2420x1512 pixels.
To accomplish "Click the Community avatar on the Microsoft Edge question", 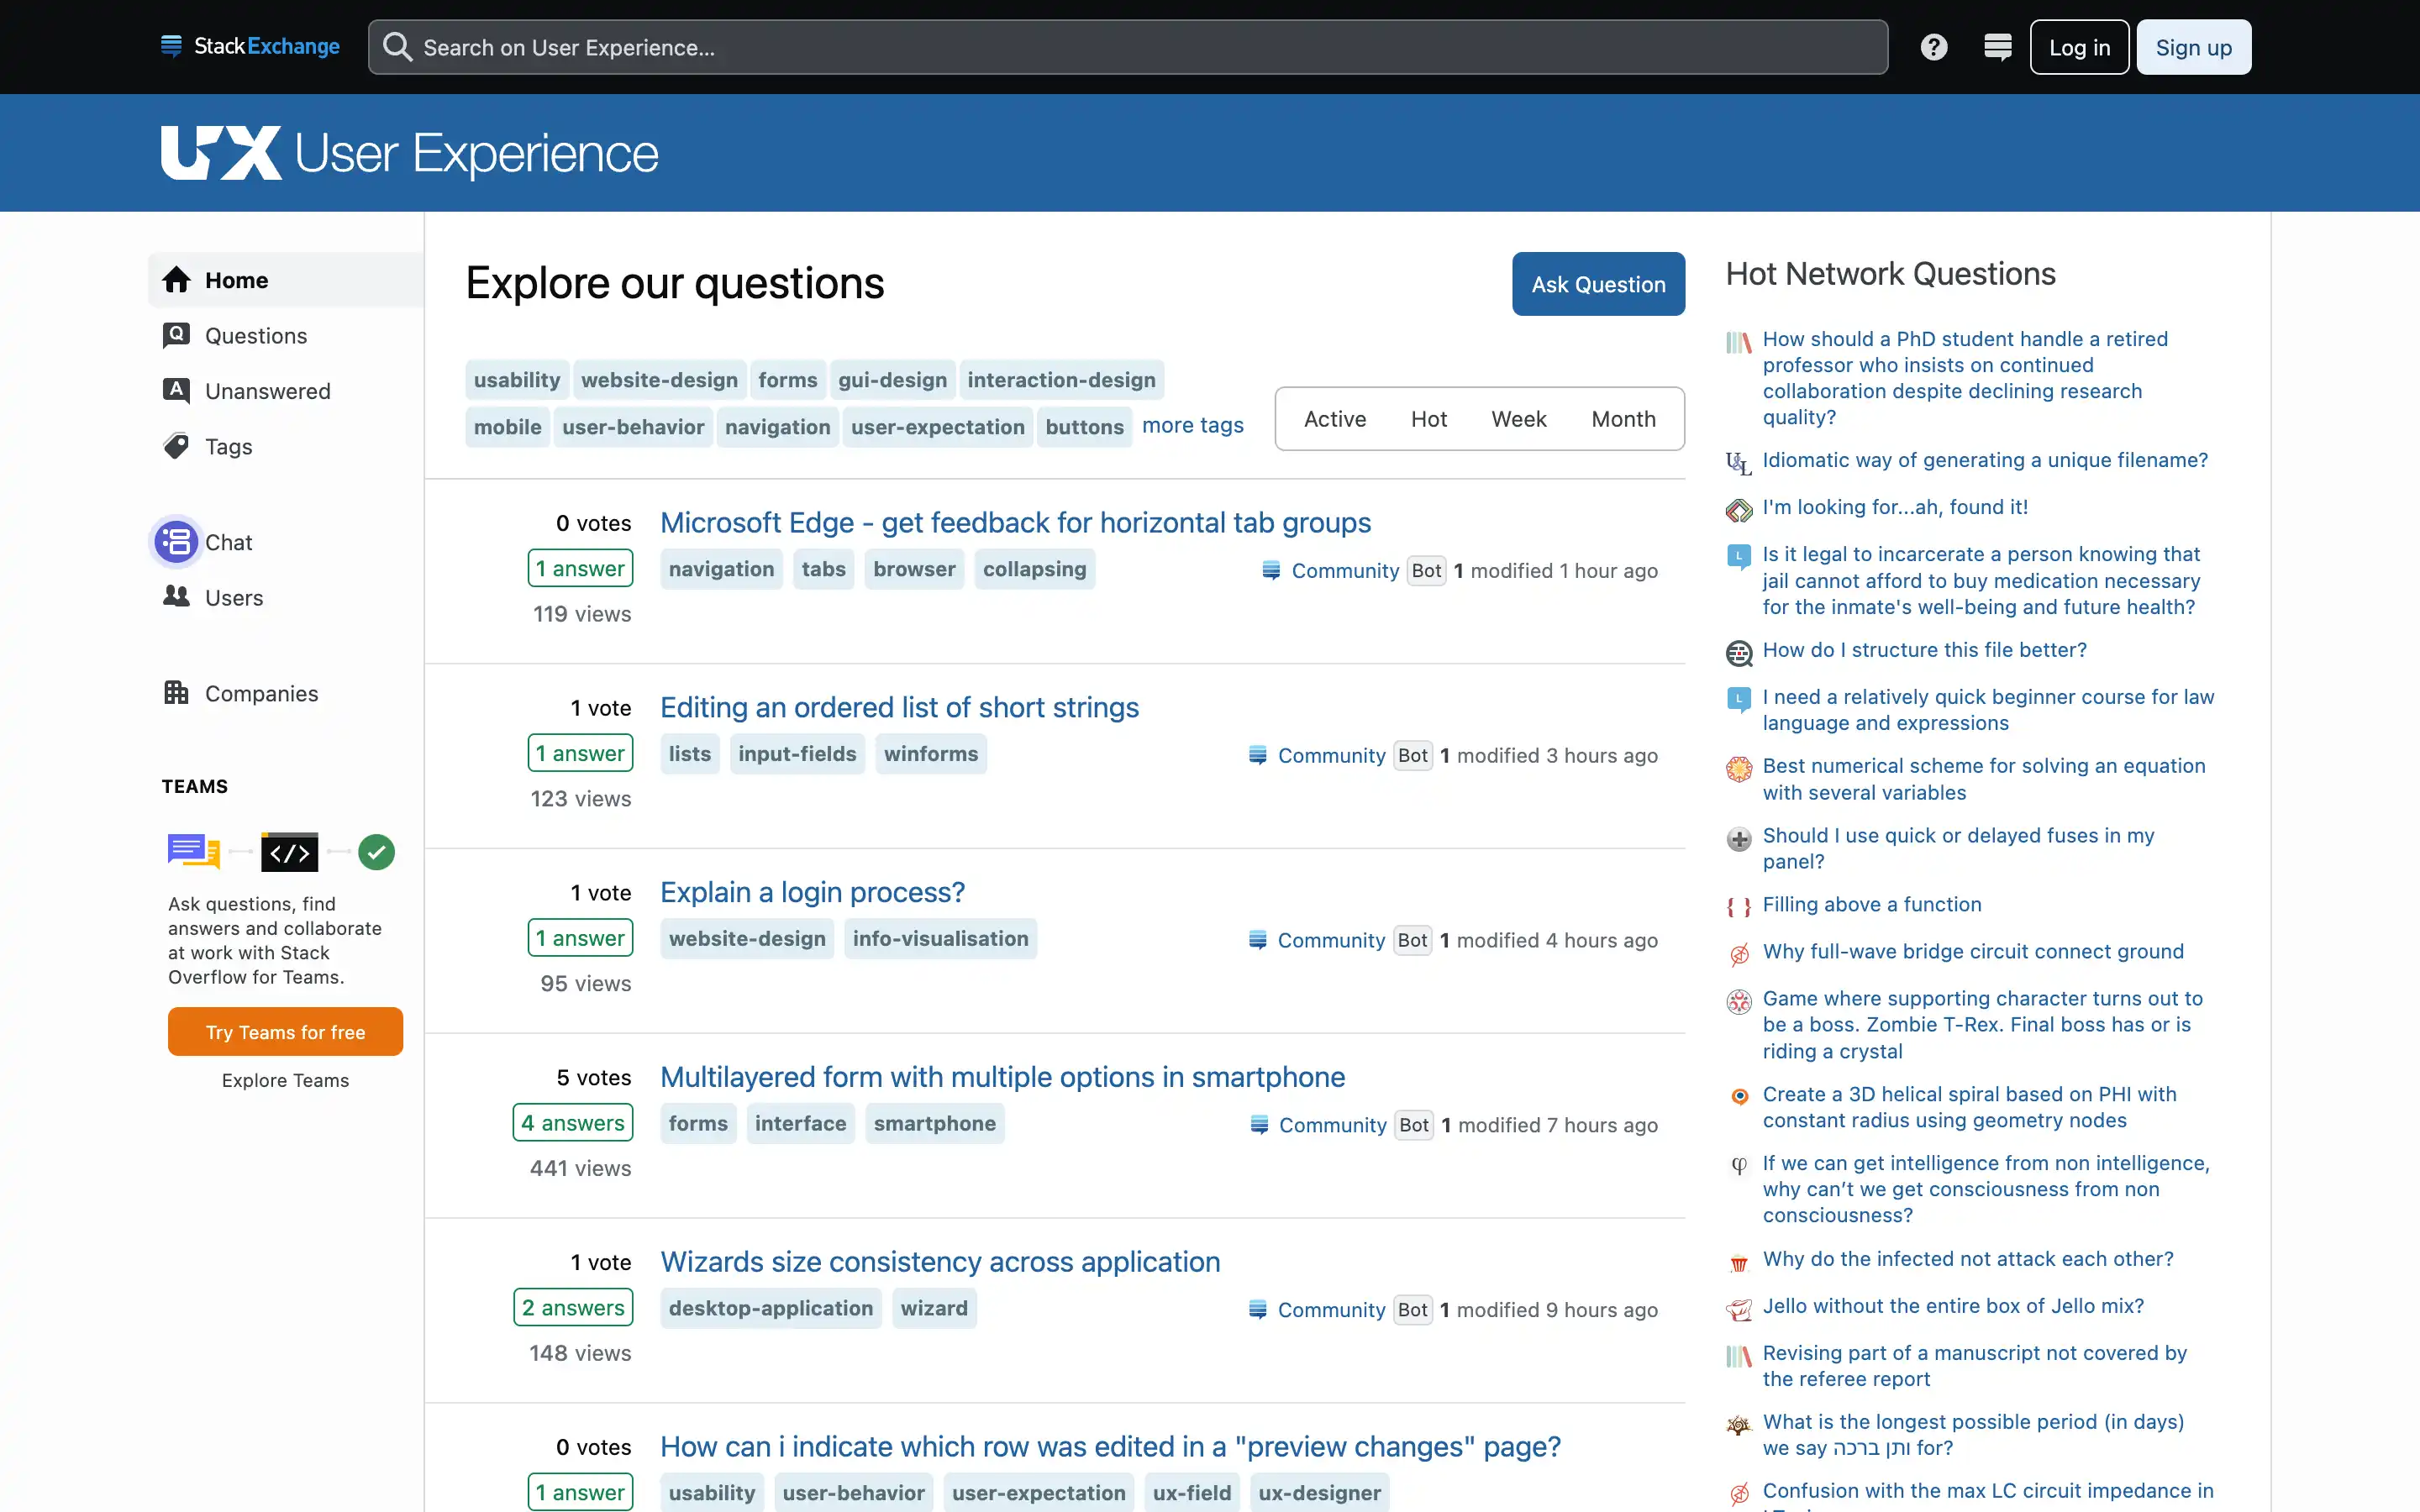I will 1271,570.
